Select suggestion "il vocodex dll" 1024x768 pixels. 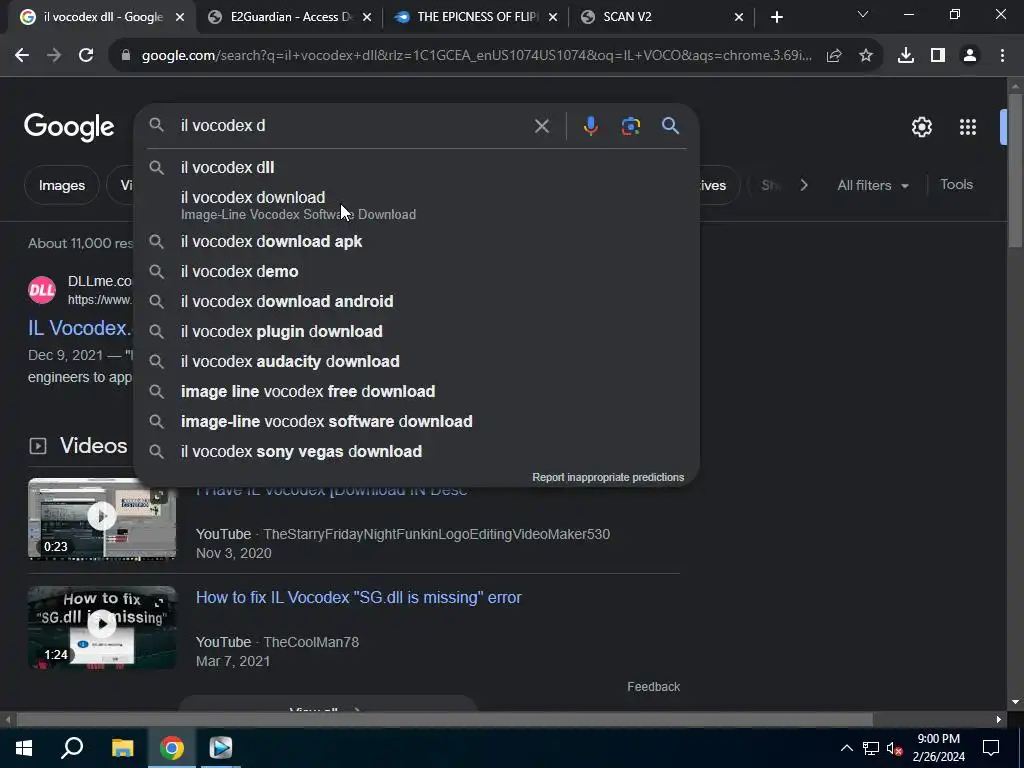point(415,168)
